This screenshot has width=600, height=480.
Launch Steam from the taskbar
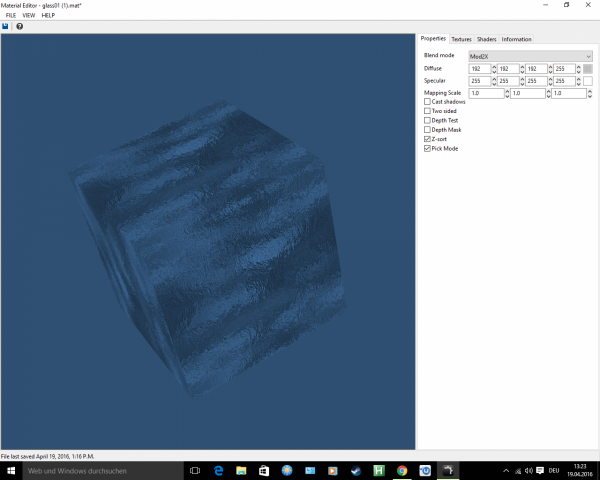click(x=356, y=471)
